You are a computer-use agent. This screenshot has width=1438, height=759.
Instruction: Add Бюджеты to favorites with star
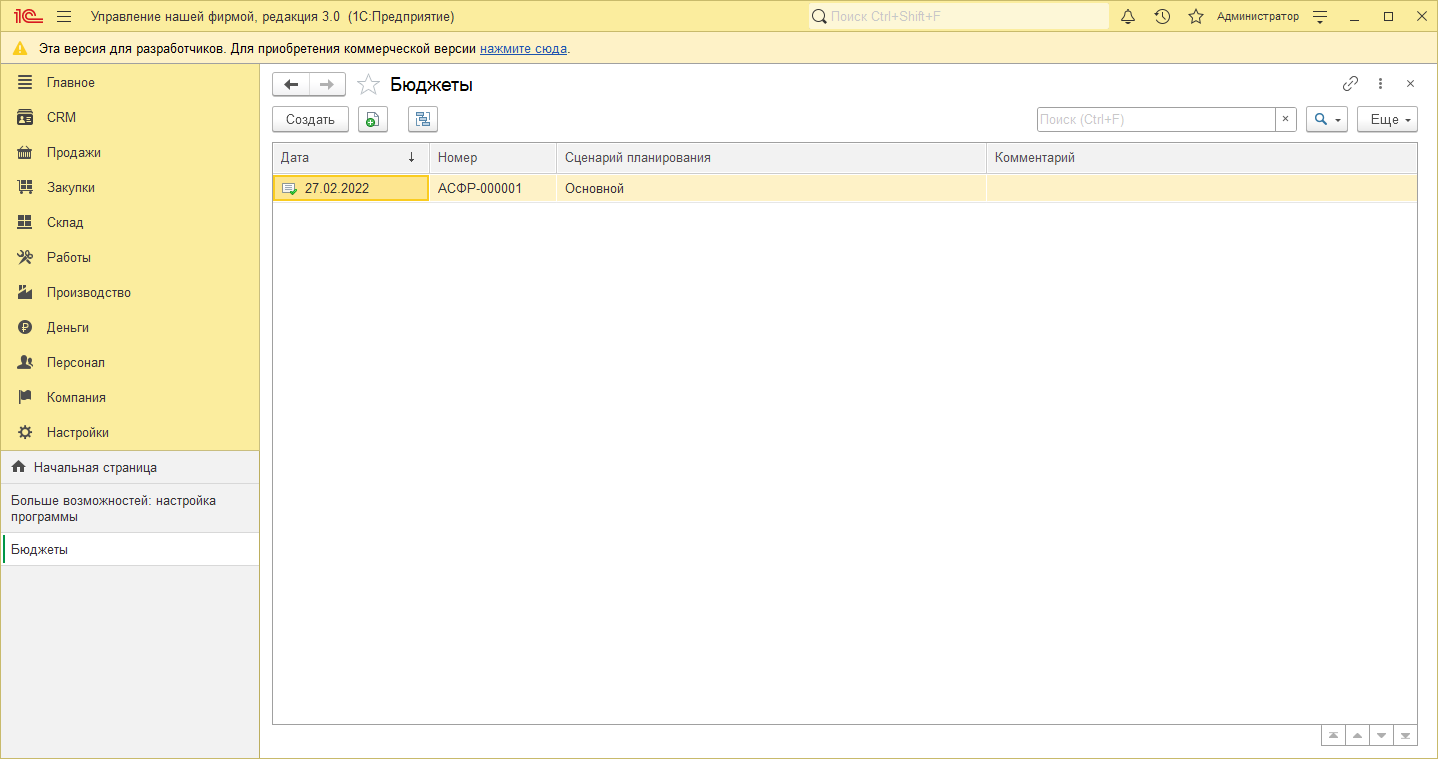pos(368,85)
